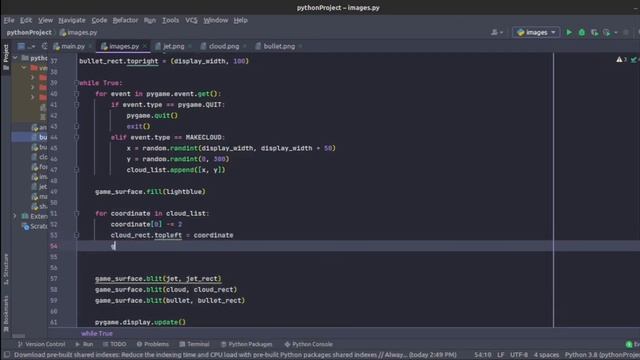The width and height of the screenshot is (640, 360).
Task: Click pythonProject breadcrumb in navigation bar
Action: 29,32
